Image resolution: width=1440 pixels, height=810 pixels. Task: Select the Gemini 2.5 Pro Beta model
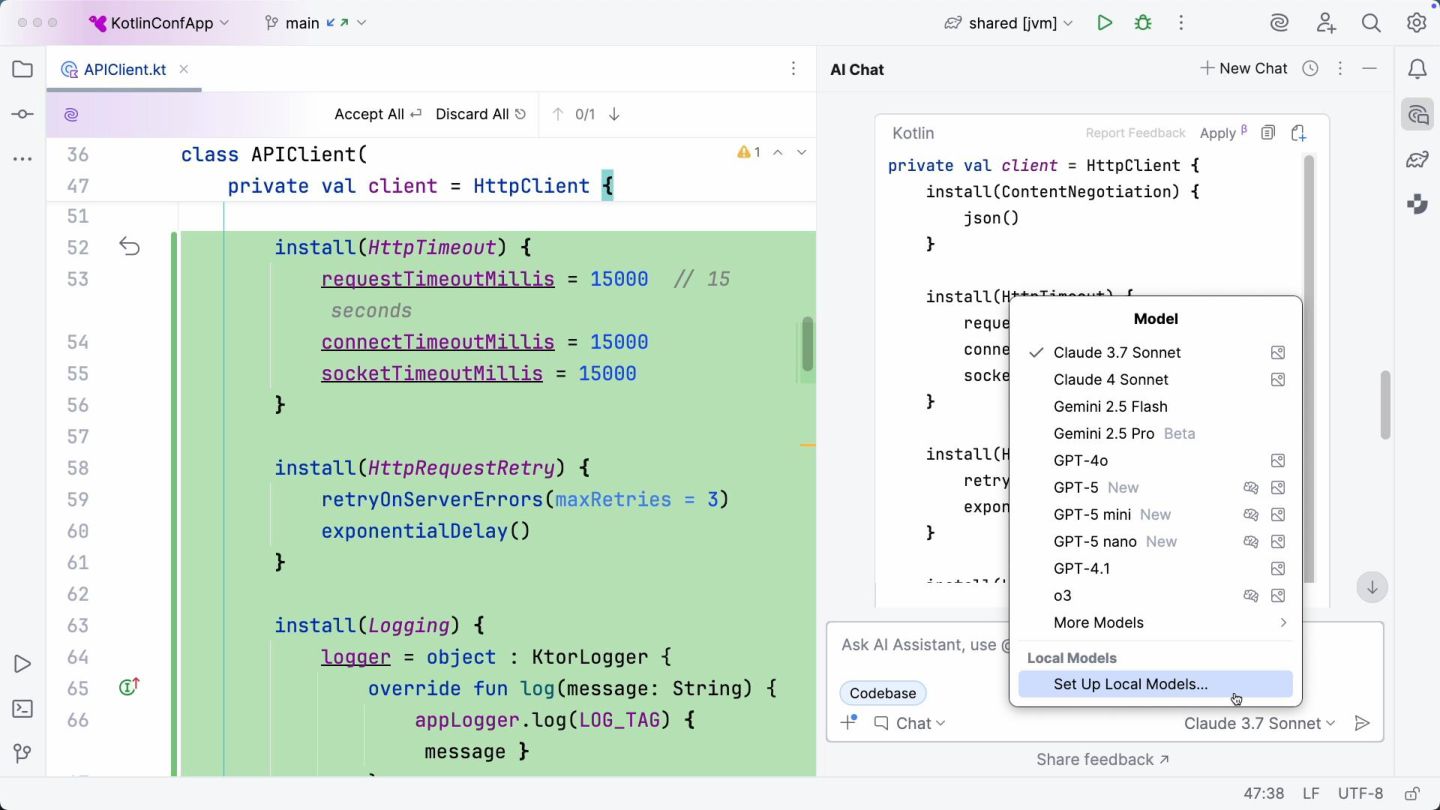(1156, 433)
